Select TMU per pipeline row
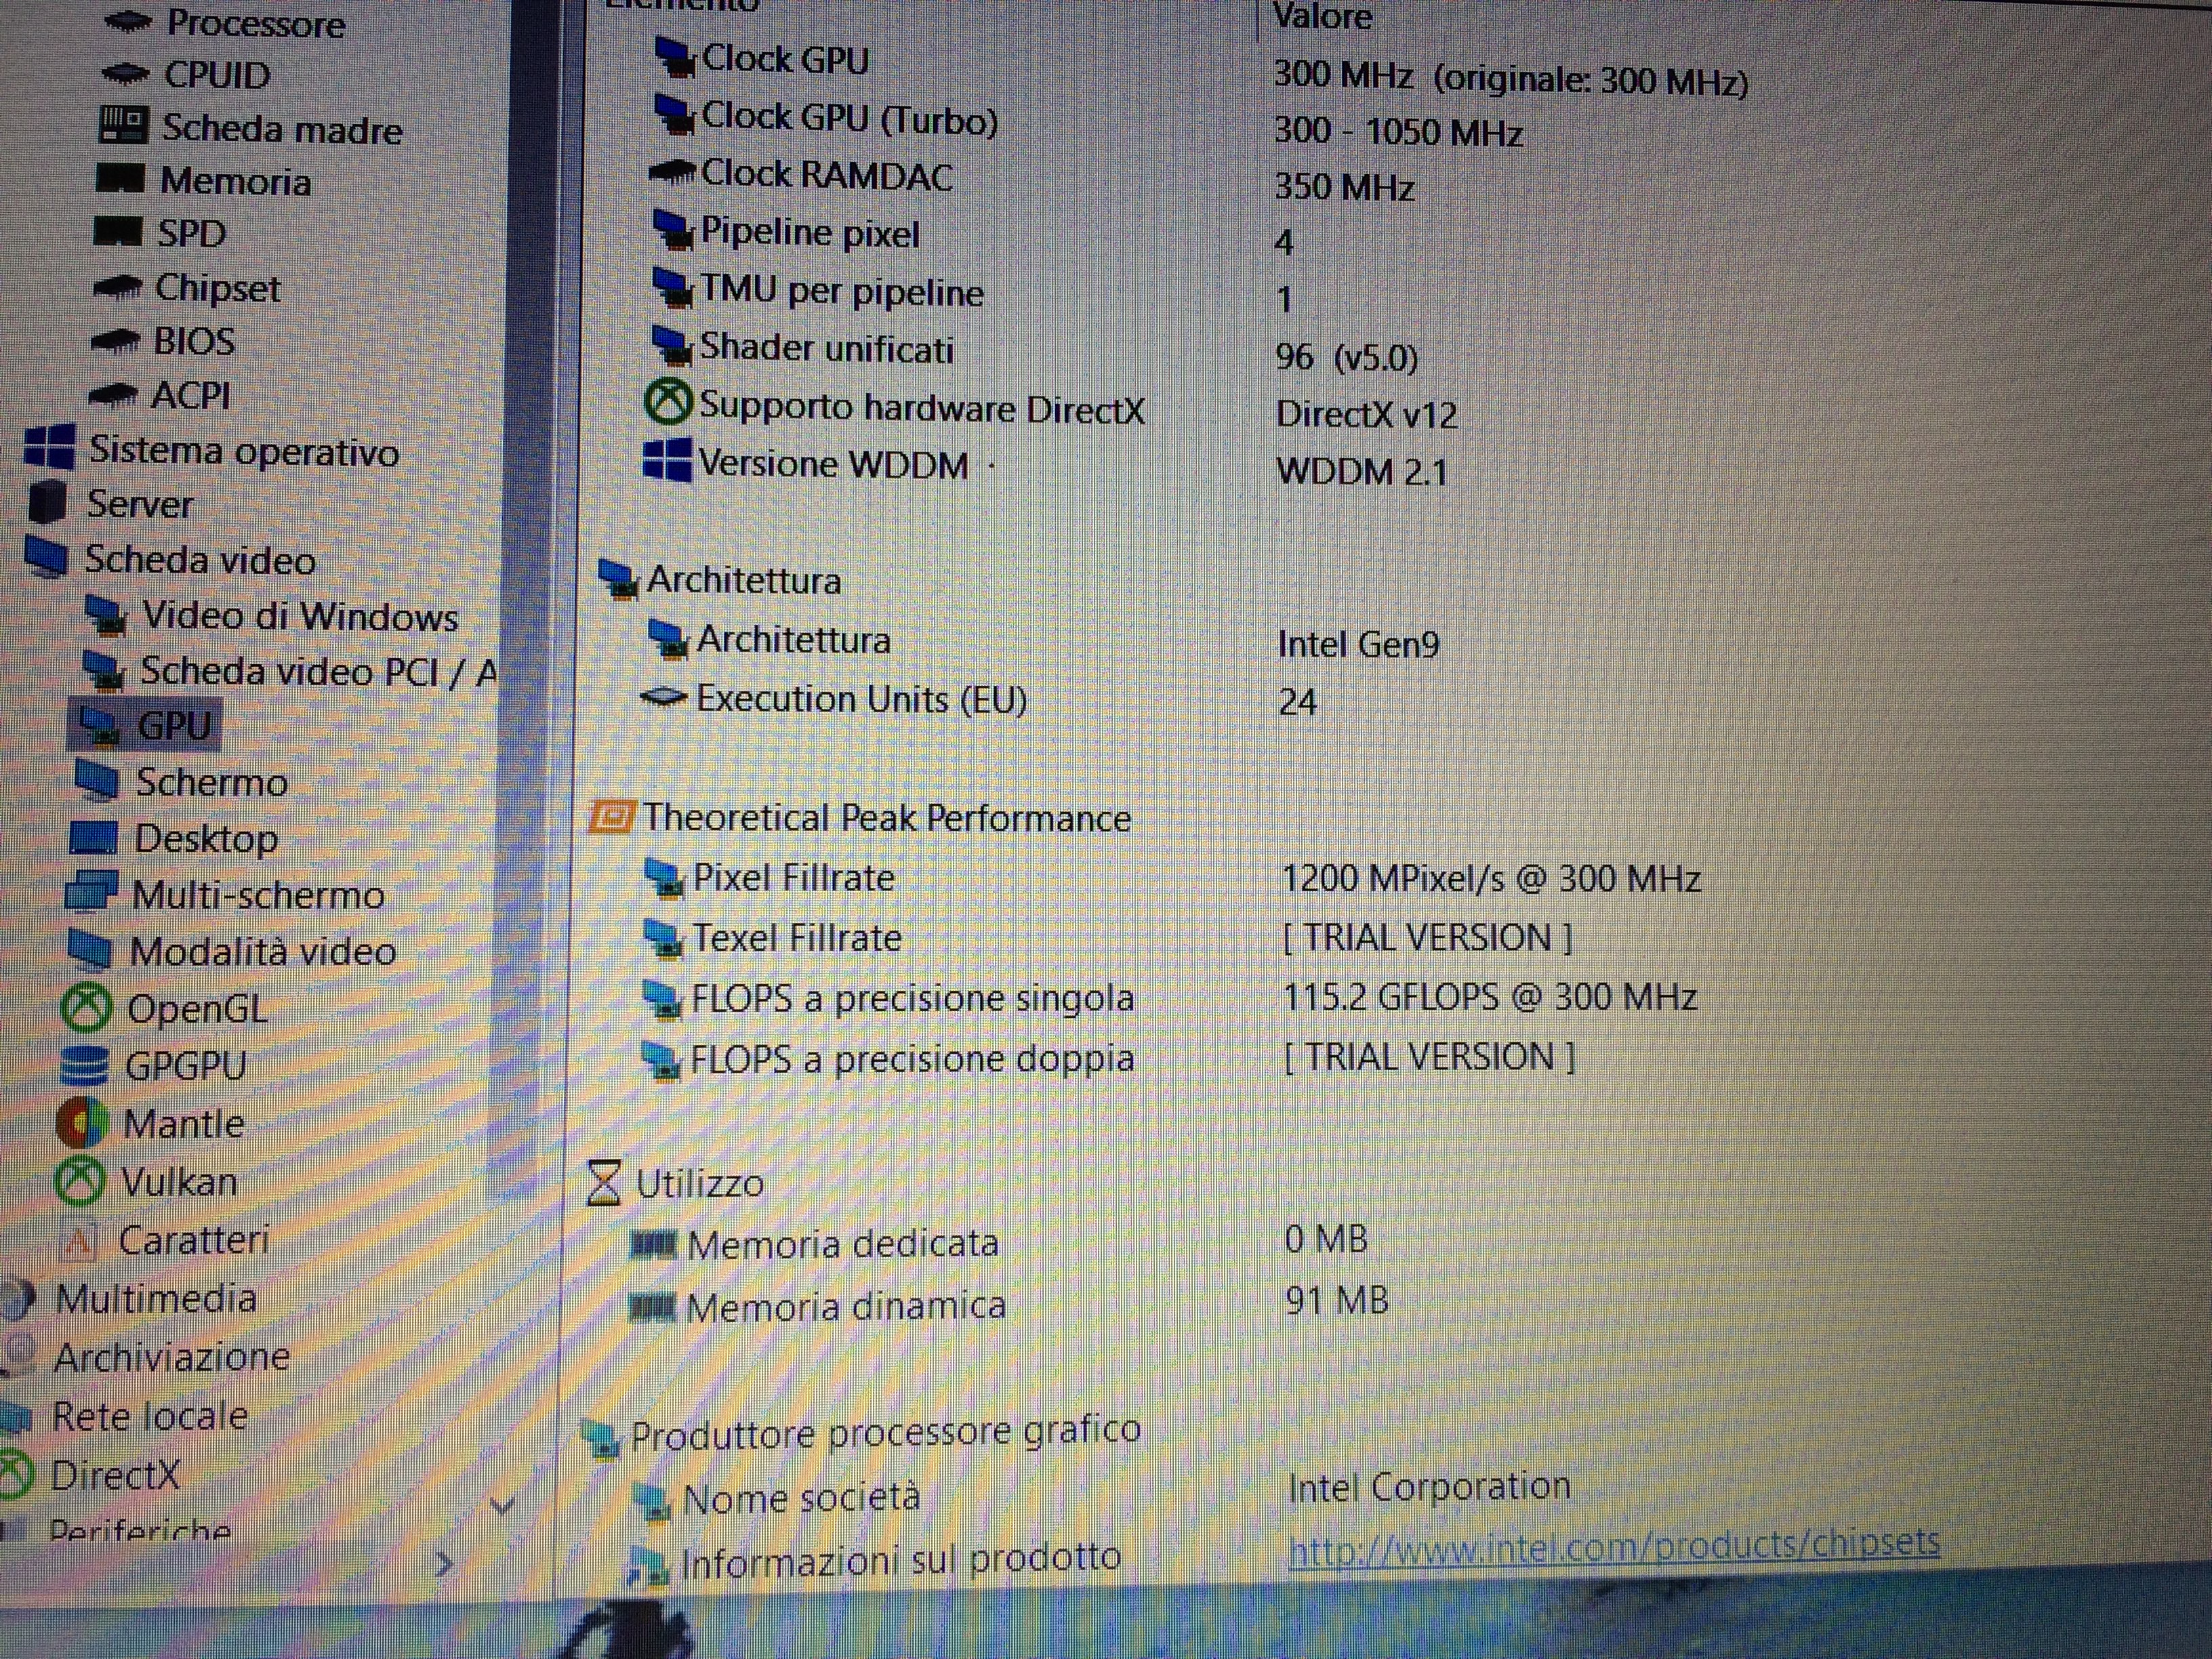This screenshot has width=2212, height=1659. pos(972,294)
